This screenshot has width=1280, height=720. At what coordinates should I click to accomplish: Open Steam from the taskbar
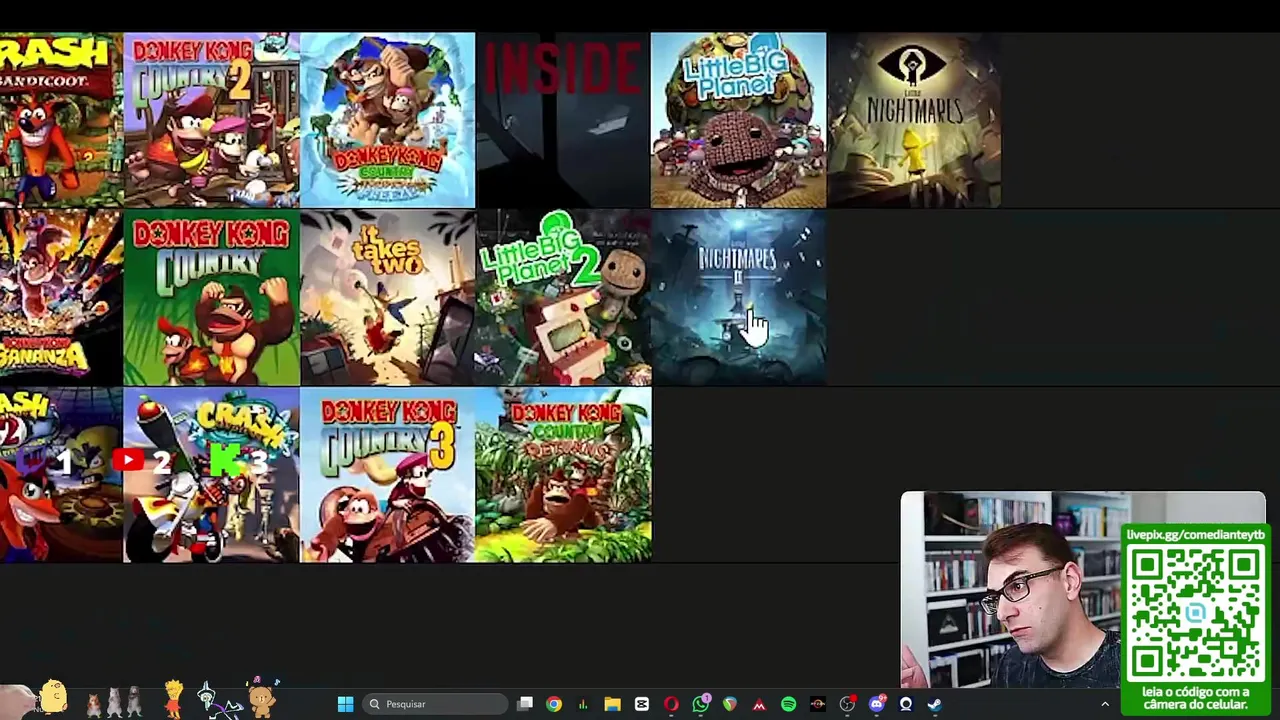[935, 704]
